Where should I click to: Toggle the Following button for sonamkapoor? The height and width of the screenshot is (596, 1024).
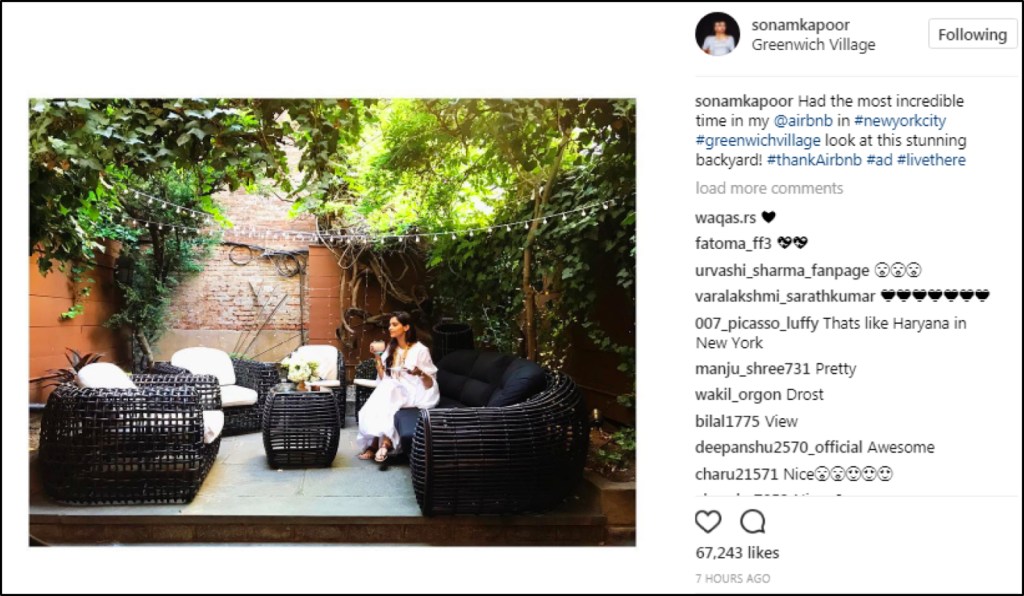click(972, 35)
